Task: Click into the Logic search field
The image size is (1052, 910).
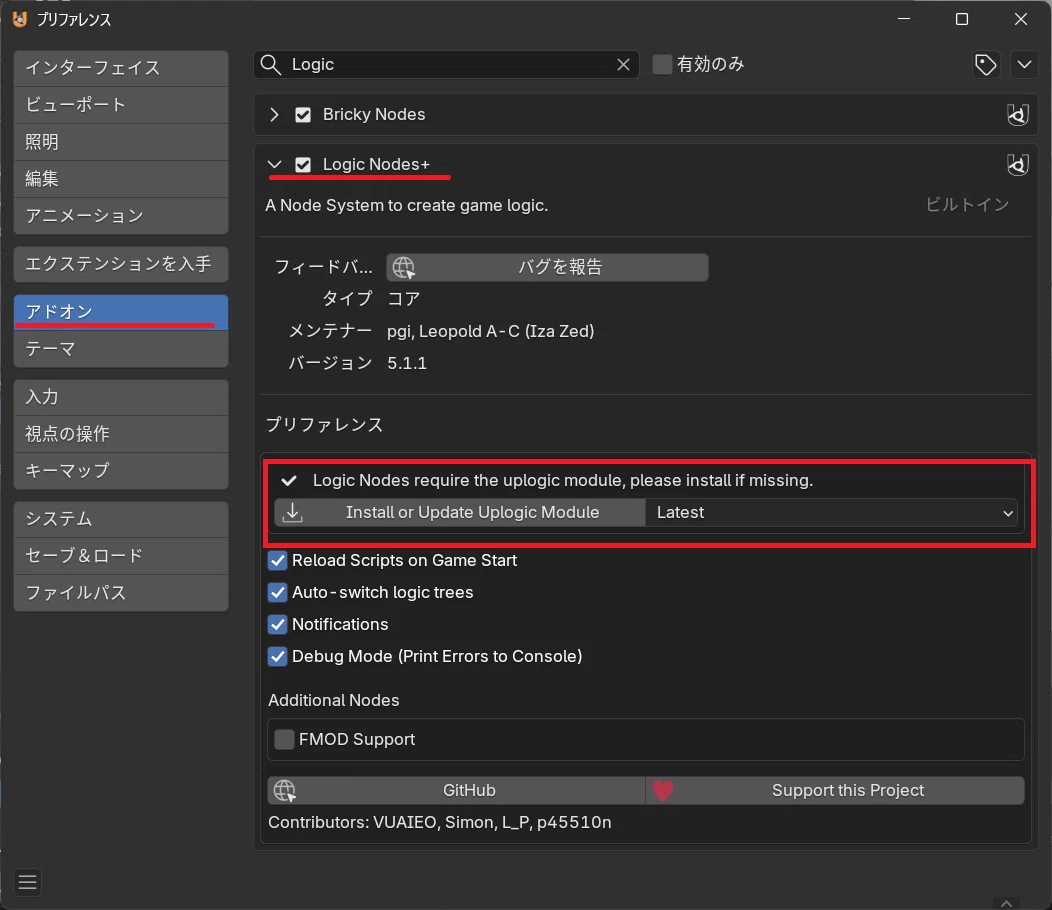Action: tap(446, 64)
